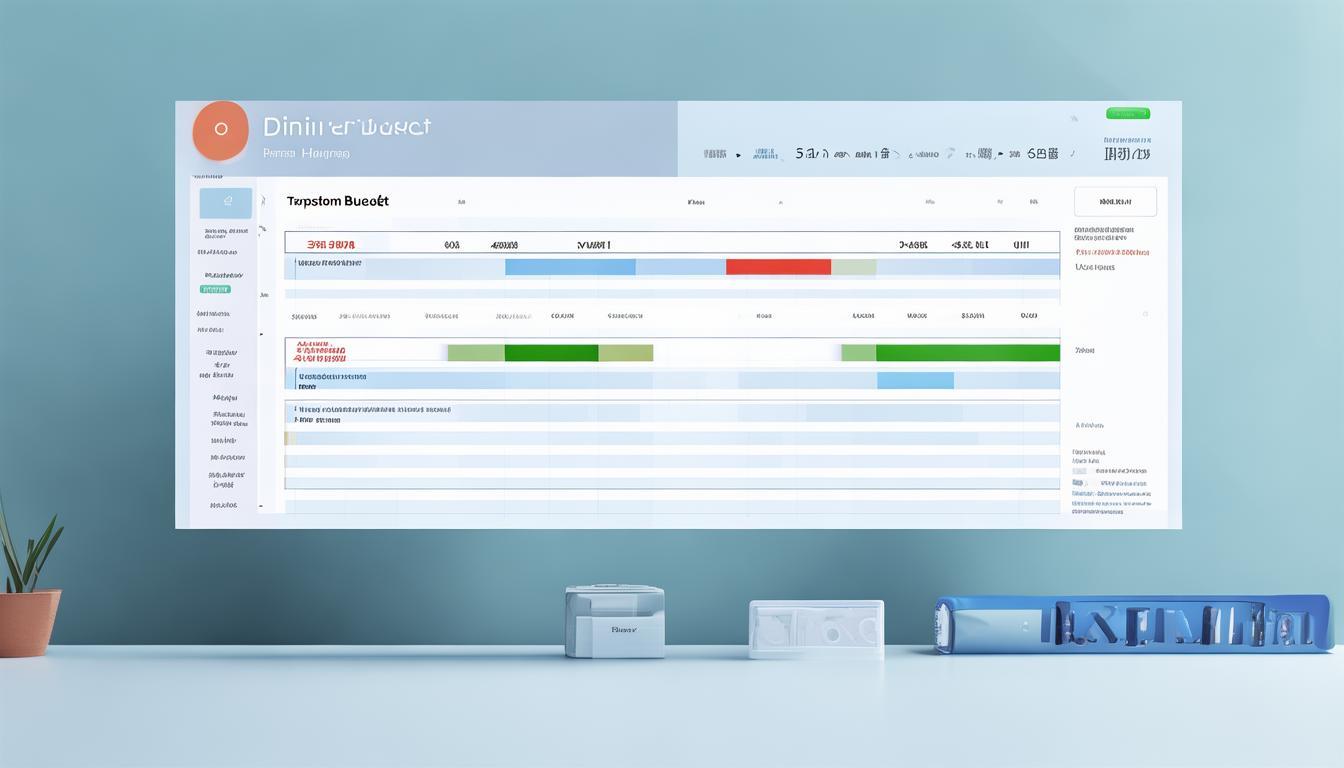The height and width of the screenshot is (768, 1344).
Task: Click the red two-line label in second section
Action: coord(320,352)
